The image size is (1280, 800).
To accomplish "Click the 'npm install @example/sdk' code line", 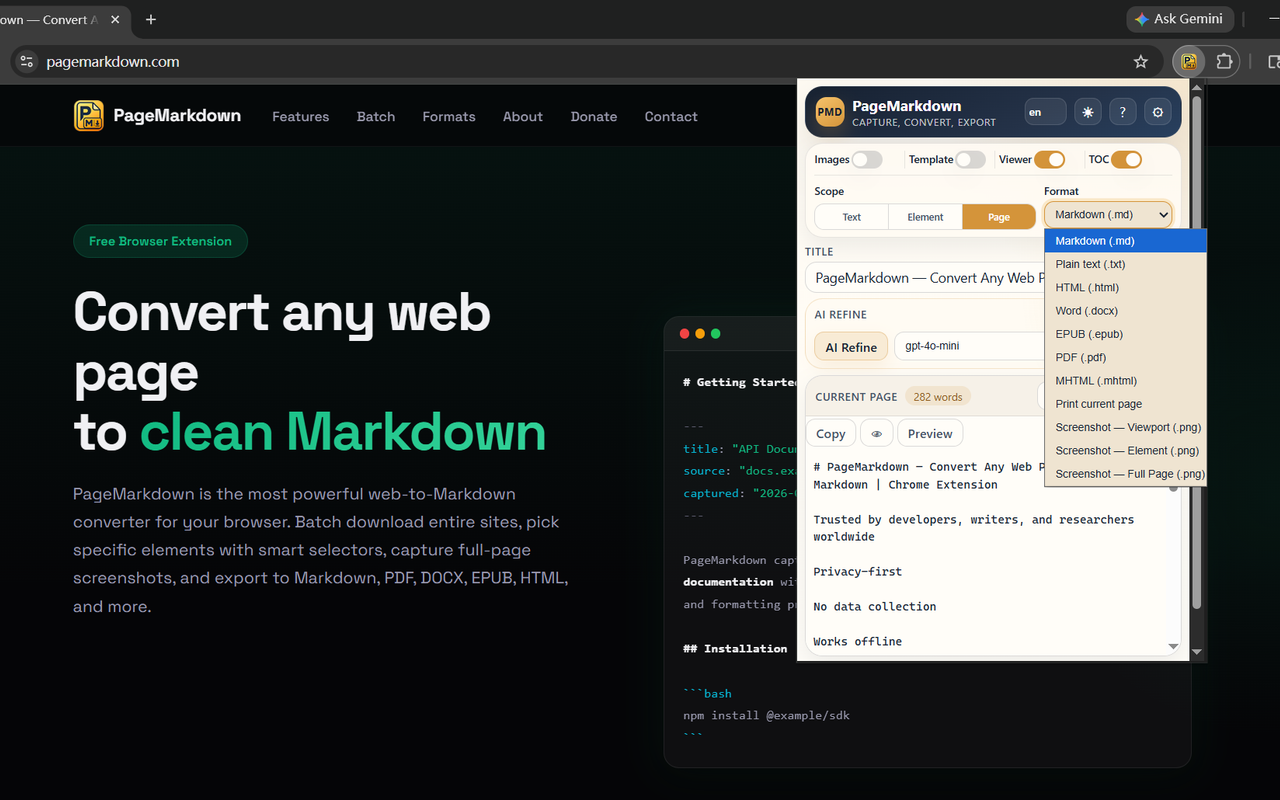I will [x=767, y=715].
